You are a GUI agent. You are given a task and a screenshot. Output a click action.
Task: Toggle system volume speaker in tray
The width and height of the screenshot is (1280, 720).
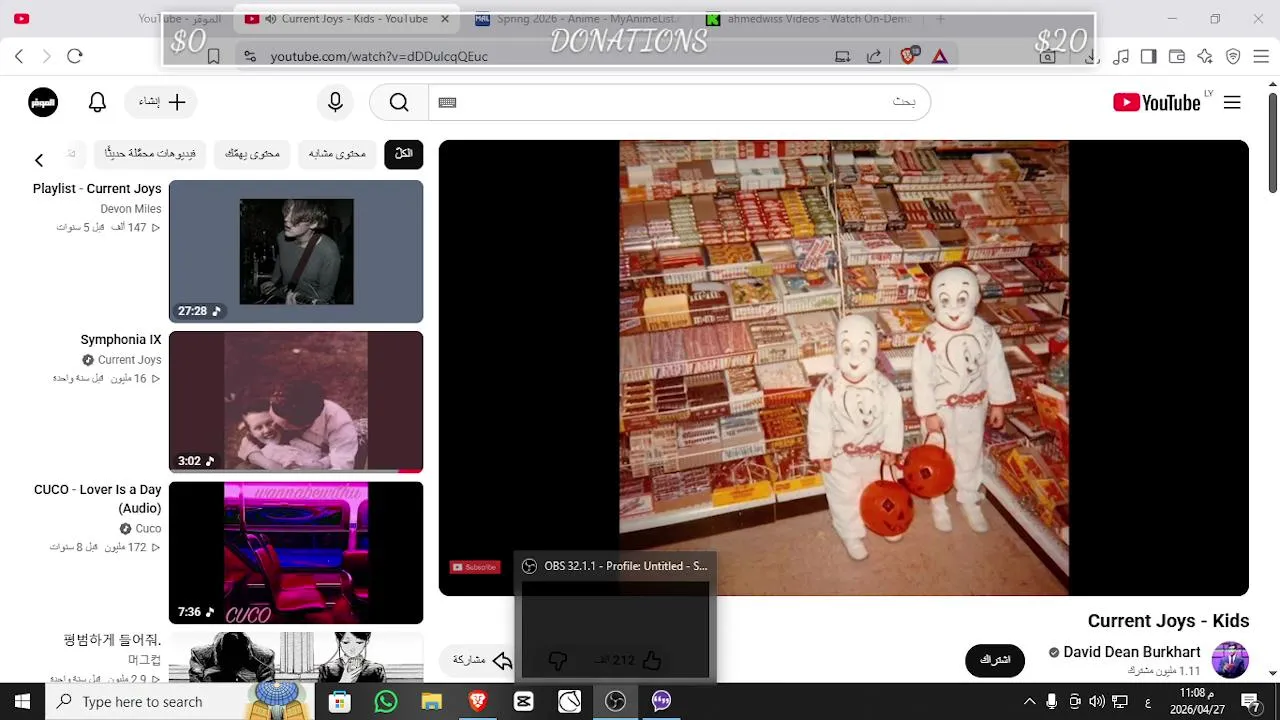click(x=1097, y=701)
